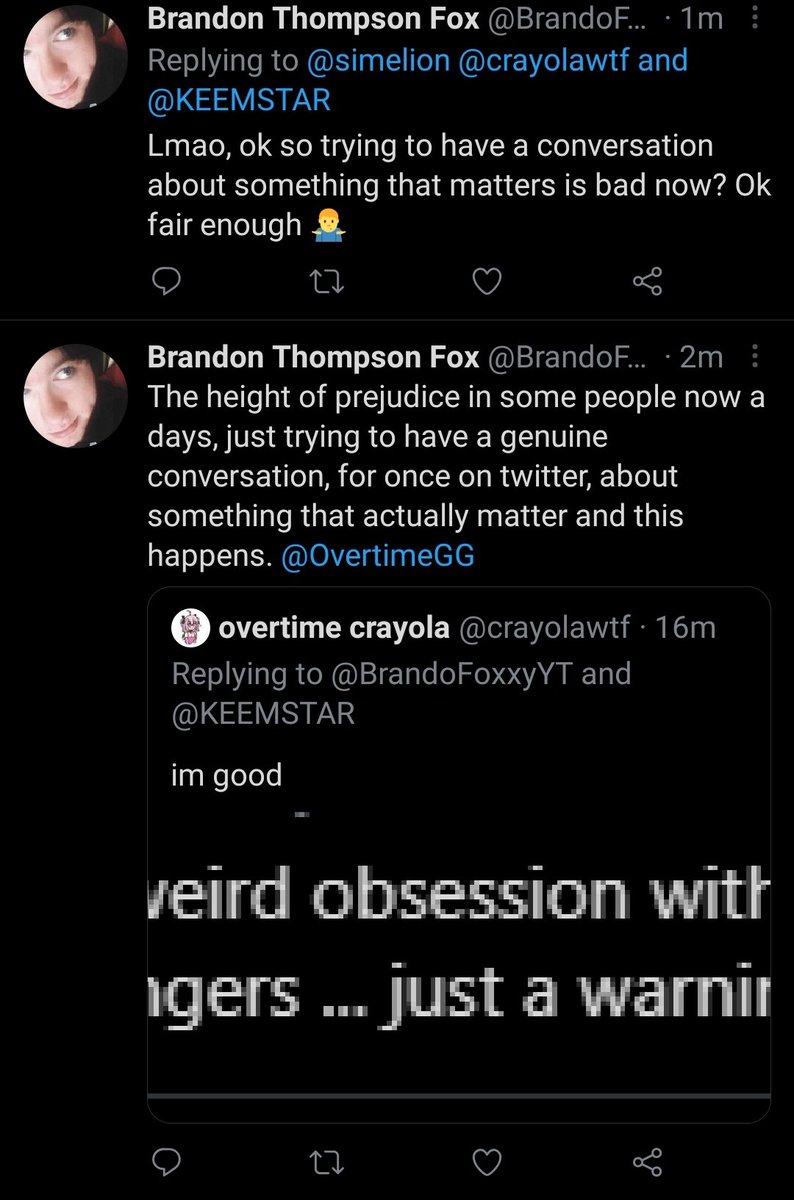
Task: Open more options on the 1m tweet
Action: tap(755, 20)
